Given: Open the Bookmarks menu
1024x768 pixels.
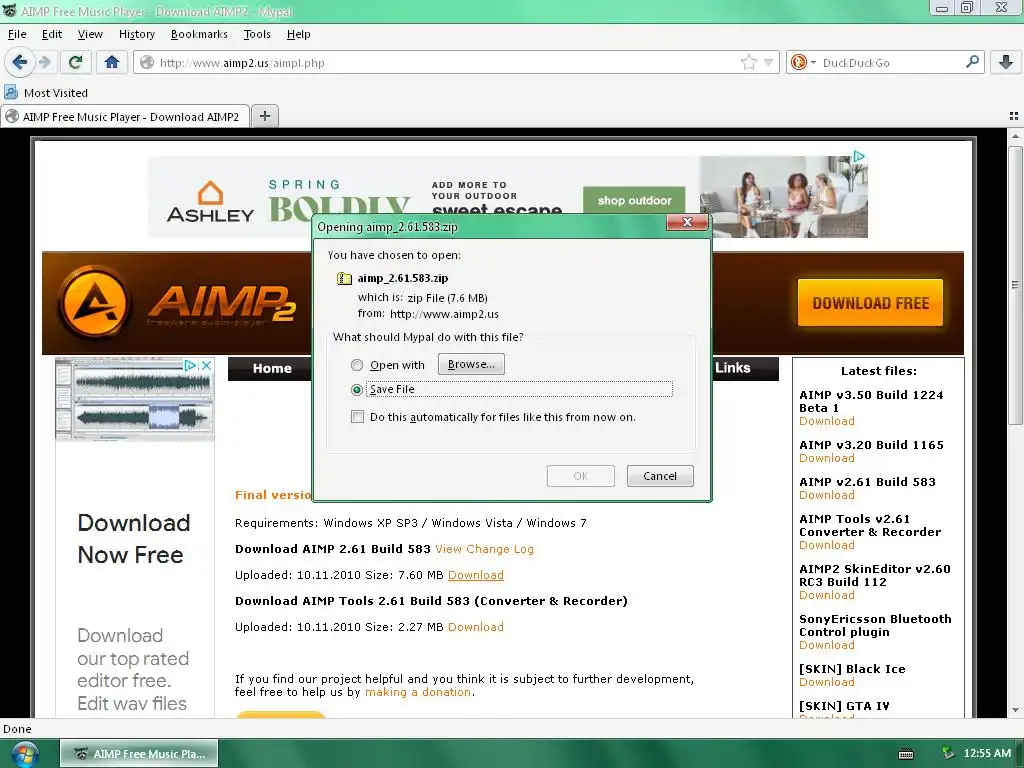Looking at the screenshot, I should point(199,34).
